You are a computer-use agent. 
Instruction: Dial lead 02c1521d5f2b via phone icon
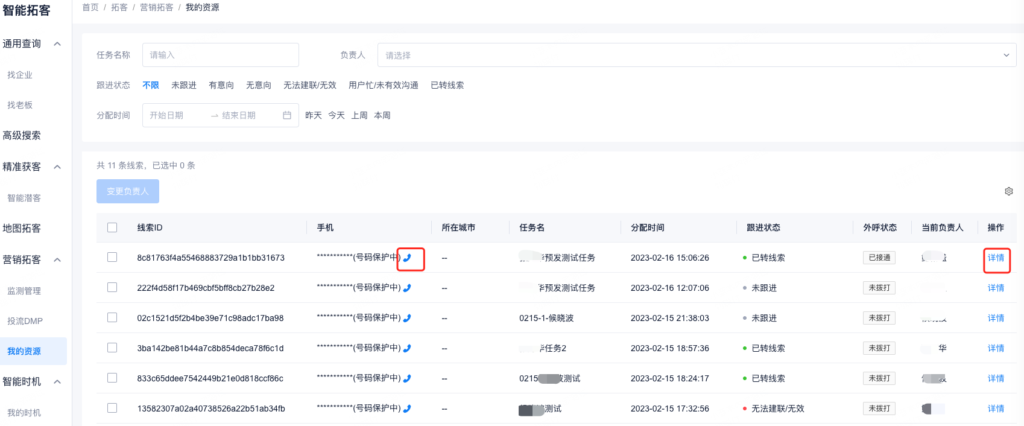coord(407,318)
